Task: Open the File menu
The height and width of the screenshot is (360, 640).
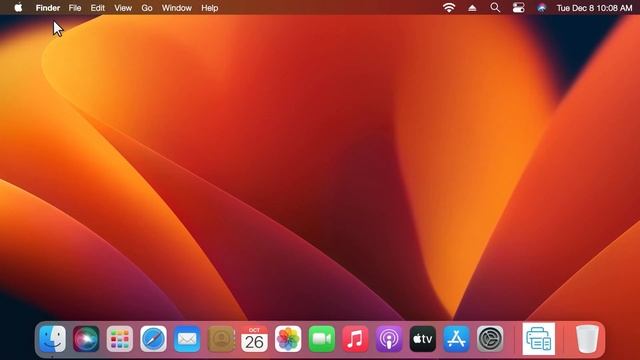Action: point(75,8)
